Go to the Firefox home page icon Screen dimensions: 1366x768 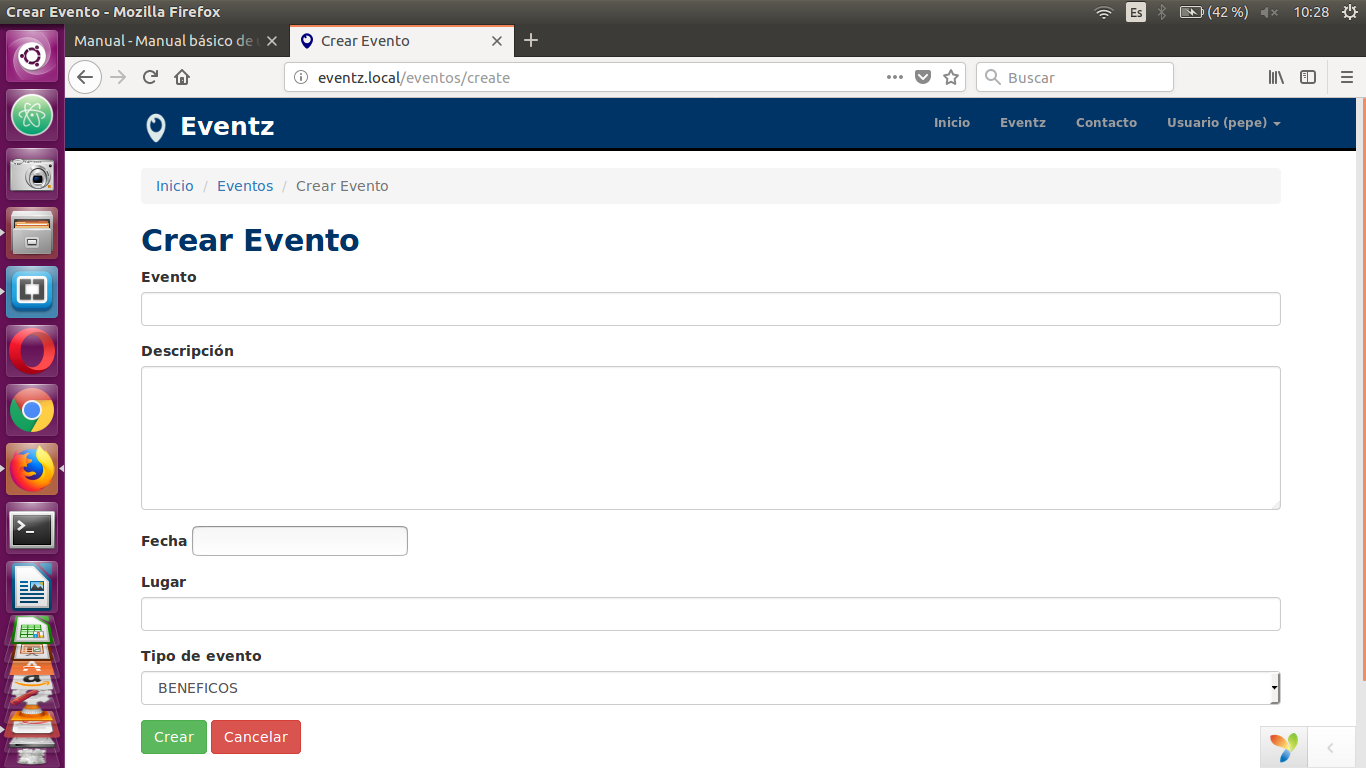(x=182, y=77)
